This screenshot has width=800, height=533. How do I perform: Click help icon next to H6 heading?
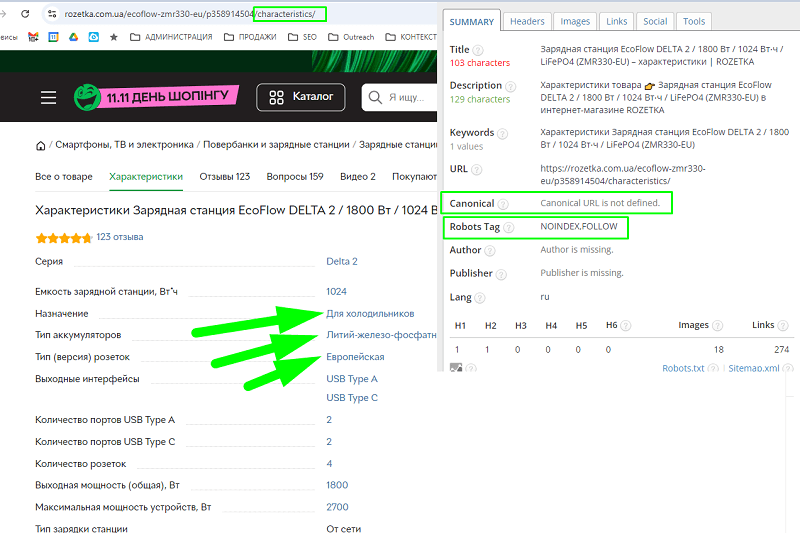pyautogui.click(x=626, y=325)
